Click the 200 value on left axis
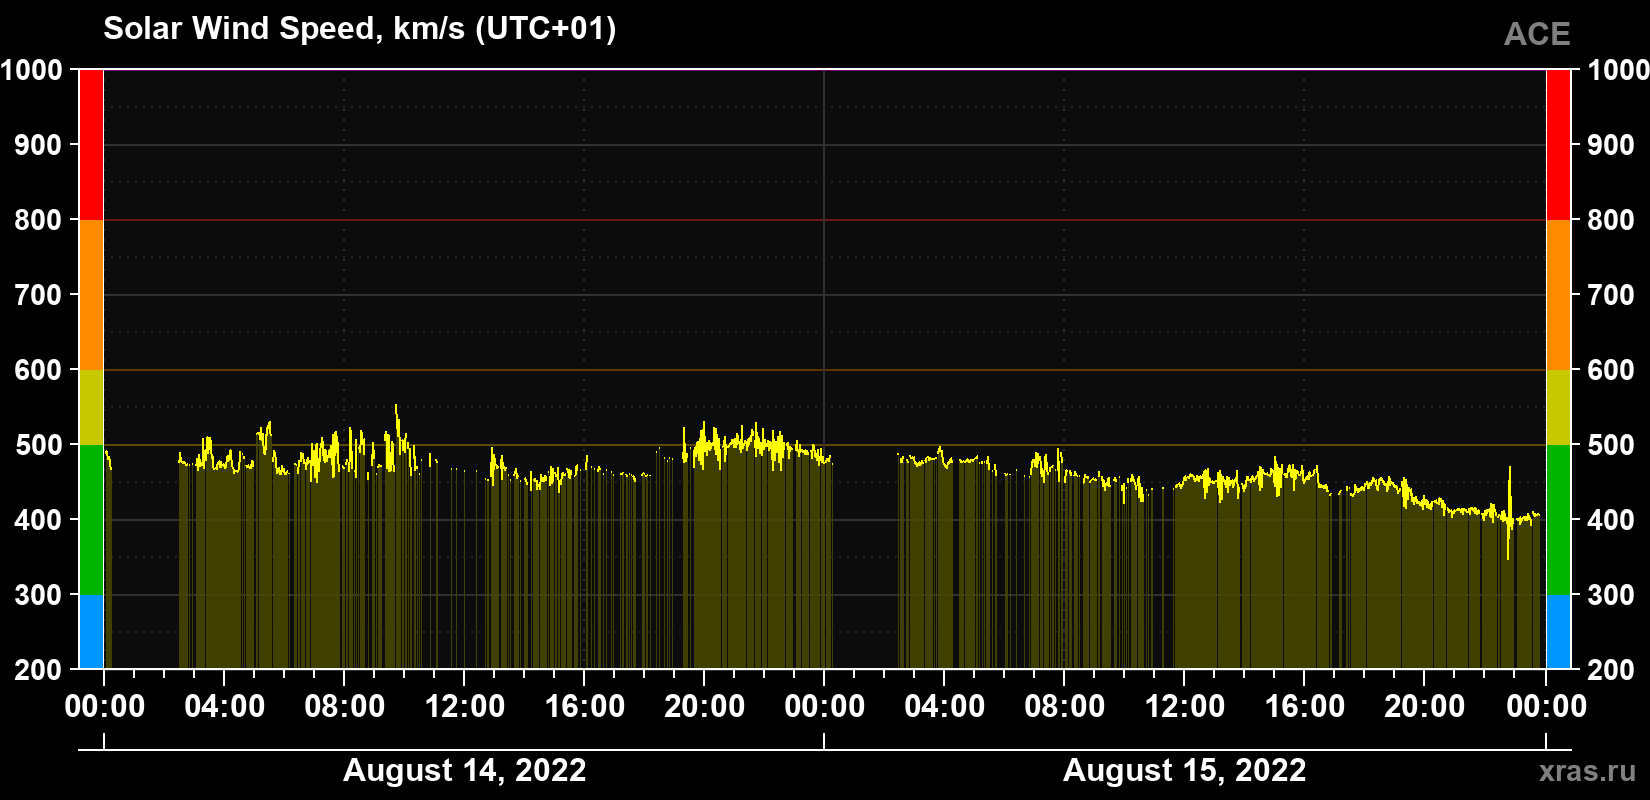1650x800 pixels. click(x=39, y=670)
